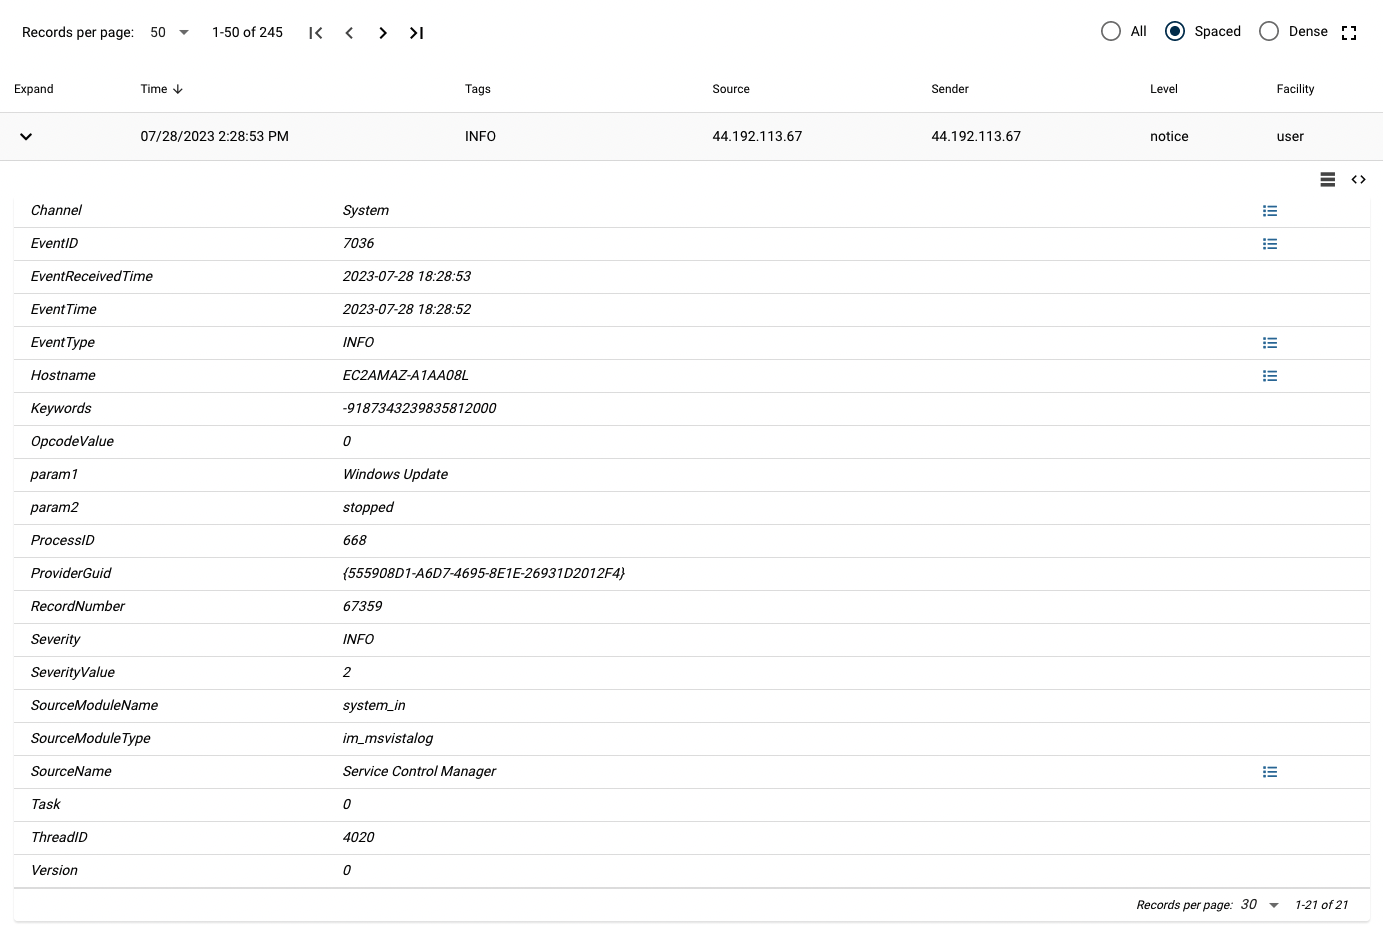Click the 1-50 of 245 page range text
1383x926 pixels.
247,32
